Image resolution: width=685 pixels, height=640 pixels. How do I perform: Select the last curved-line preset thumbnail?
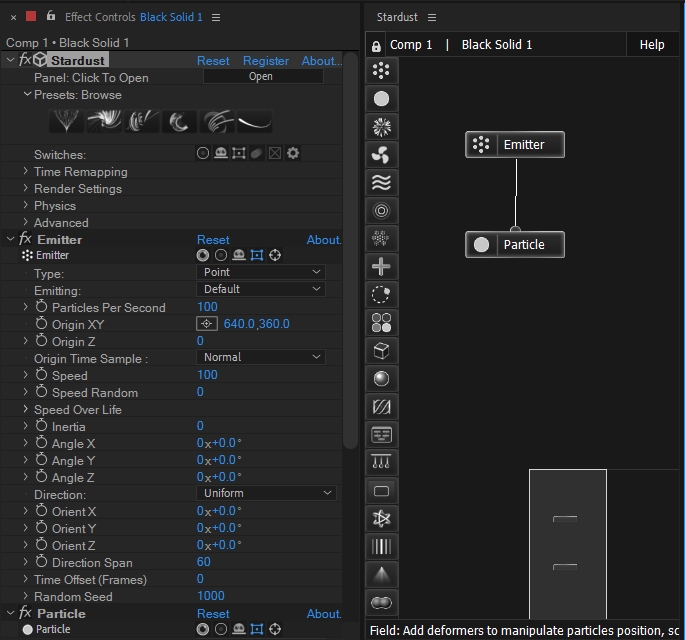click(x=254, y=121)
